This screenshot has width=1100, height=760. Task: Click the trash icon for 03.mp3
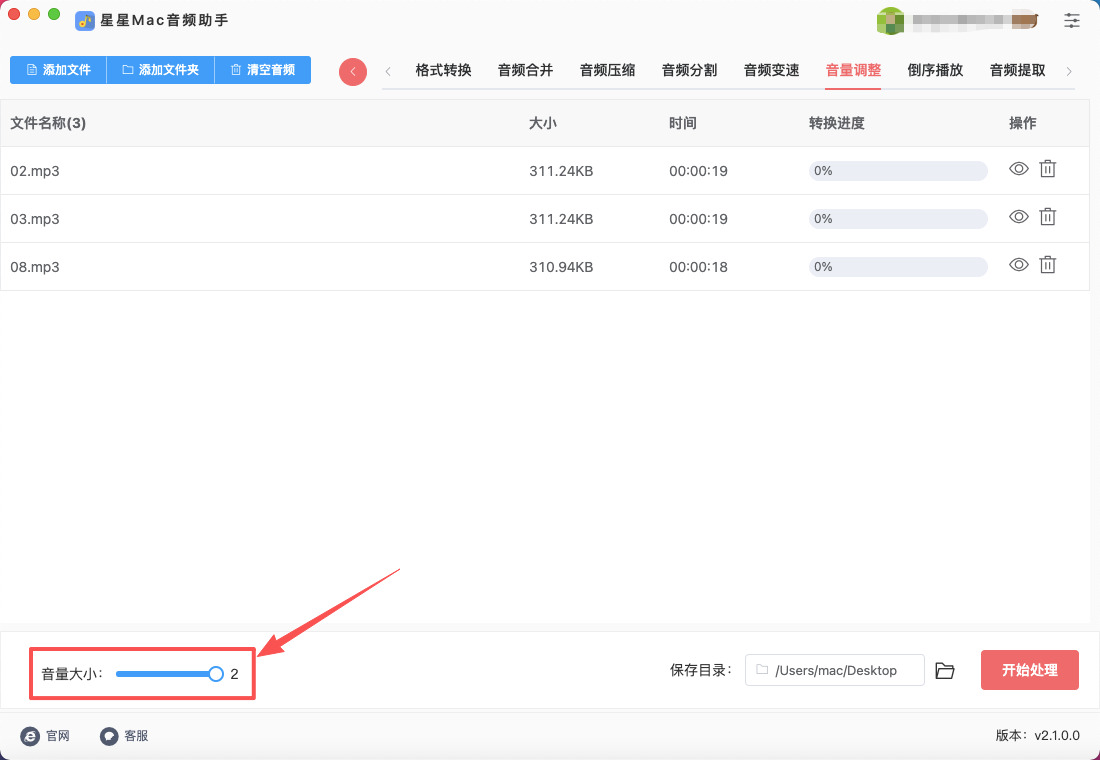pyautogui.click(x=1047, y=217)
